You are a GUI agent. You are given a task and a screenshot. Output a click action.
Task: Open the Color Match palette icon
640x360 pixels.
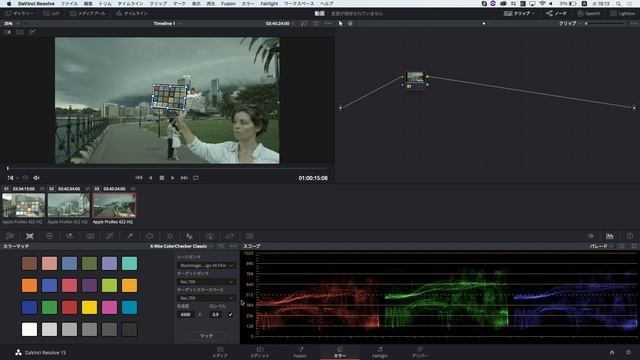[29, 236]
